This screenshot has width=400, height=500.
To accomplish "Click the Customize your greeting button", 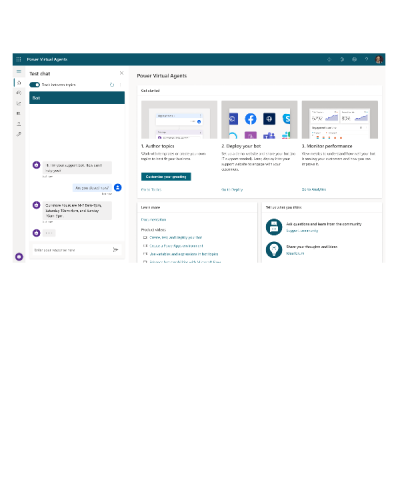I will coord(166,177).
